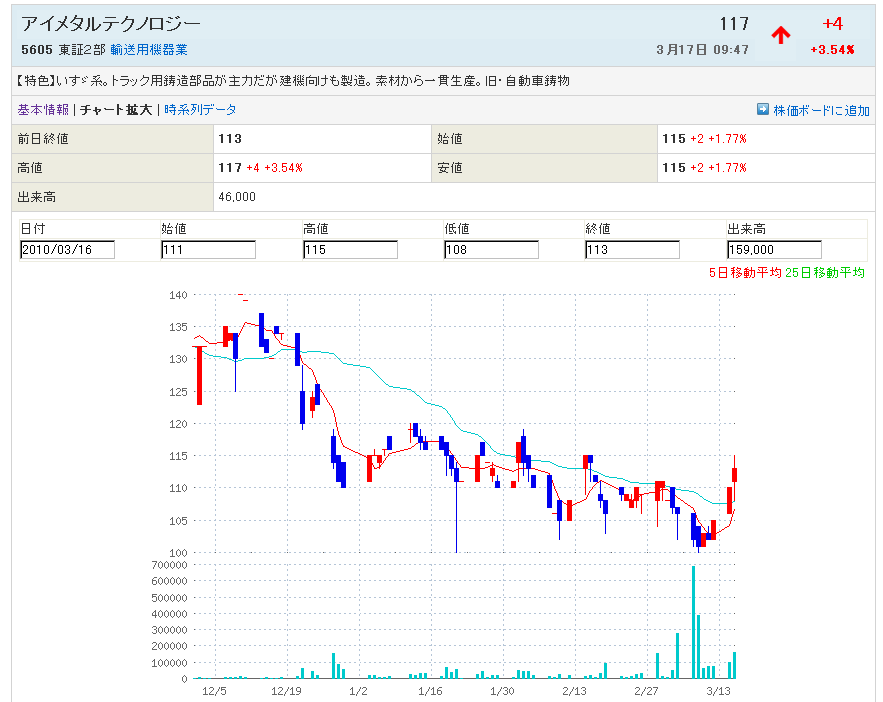Click the +3.54% change in the header

832,50
